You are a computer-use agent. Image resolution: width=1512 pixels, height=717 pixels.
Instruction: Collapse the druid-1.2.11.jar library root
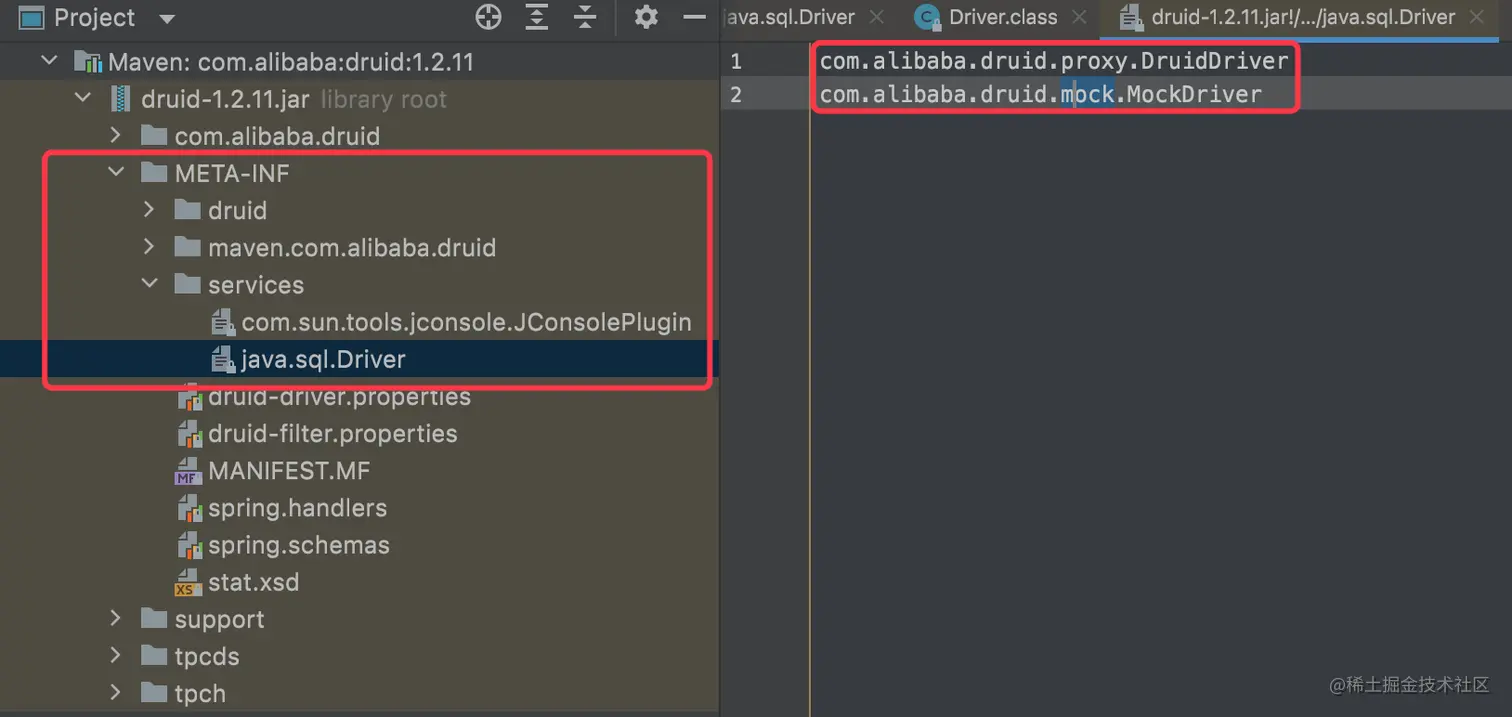coord(83,98)
